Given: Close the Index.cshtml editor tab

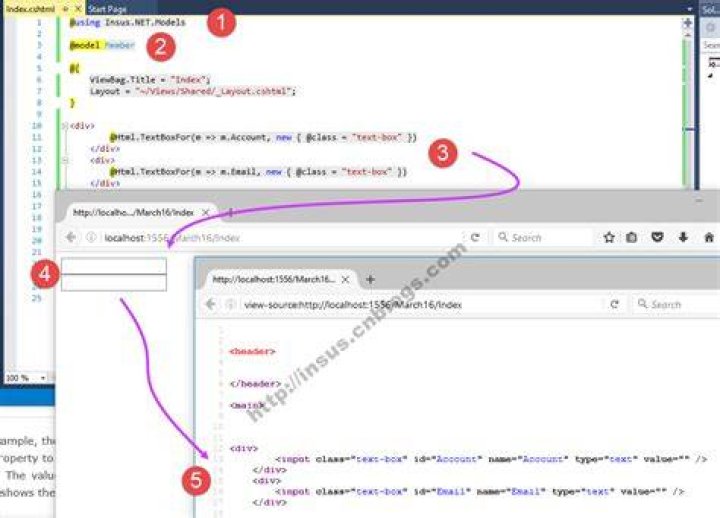Looking at the screenshot, I should click(x=78, y=9).
